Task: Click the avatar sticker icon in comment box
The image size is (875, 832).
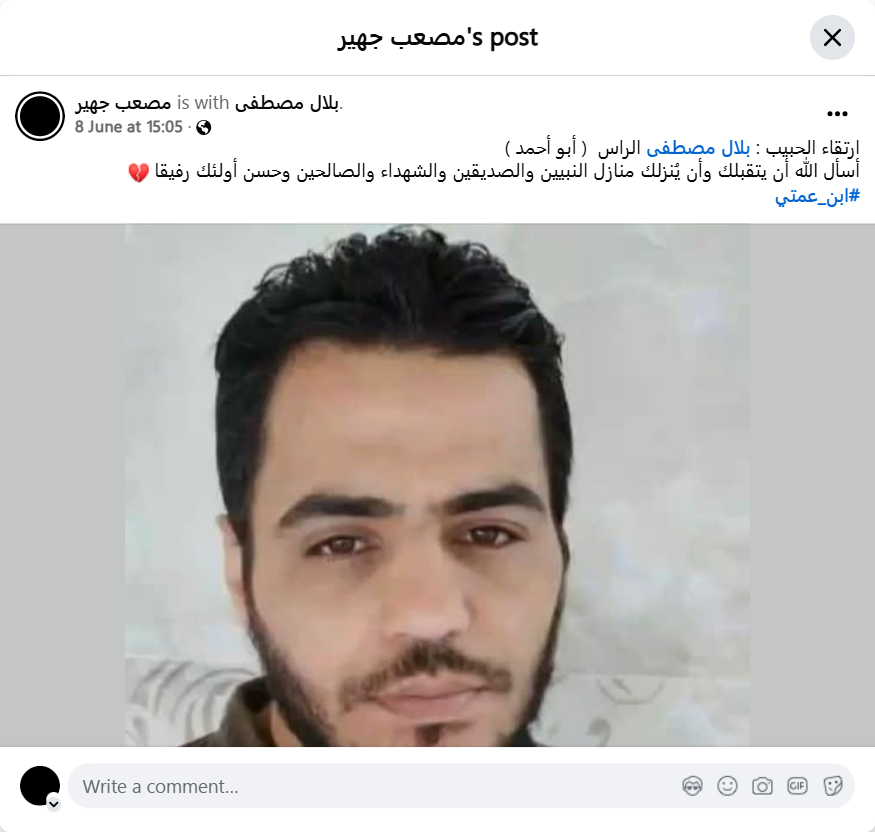Action: 692,786
